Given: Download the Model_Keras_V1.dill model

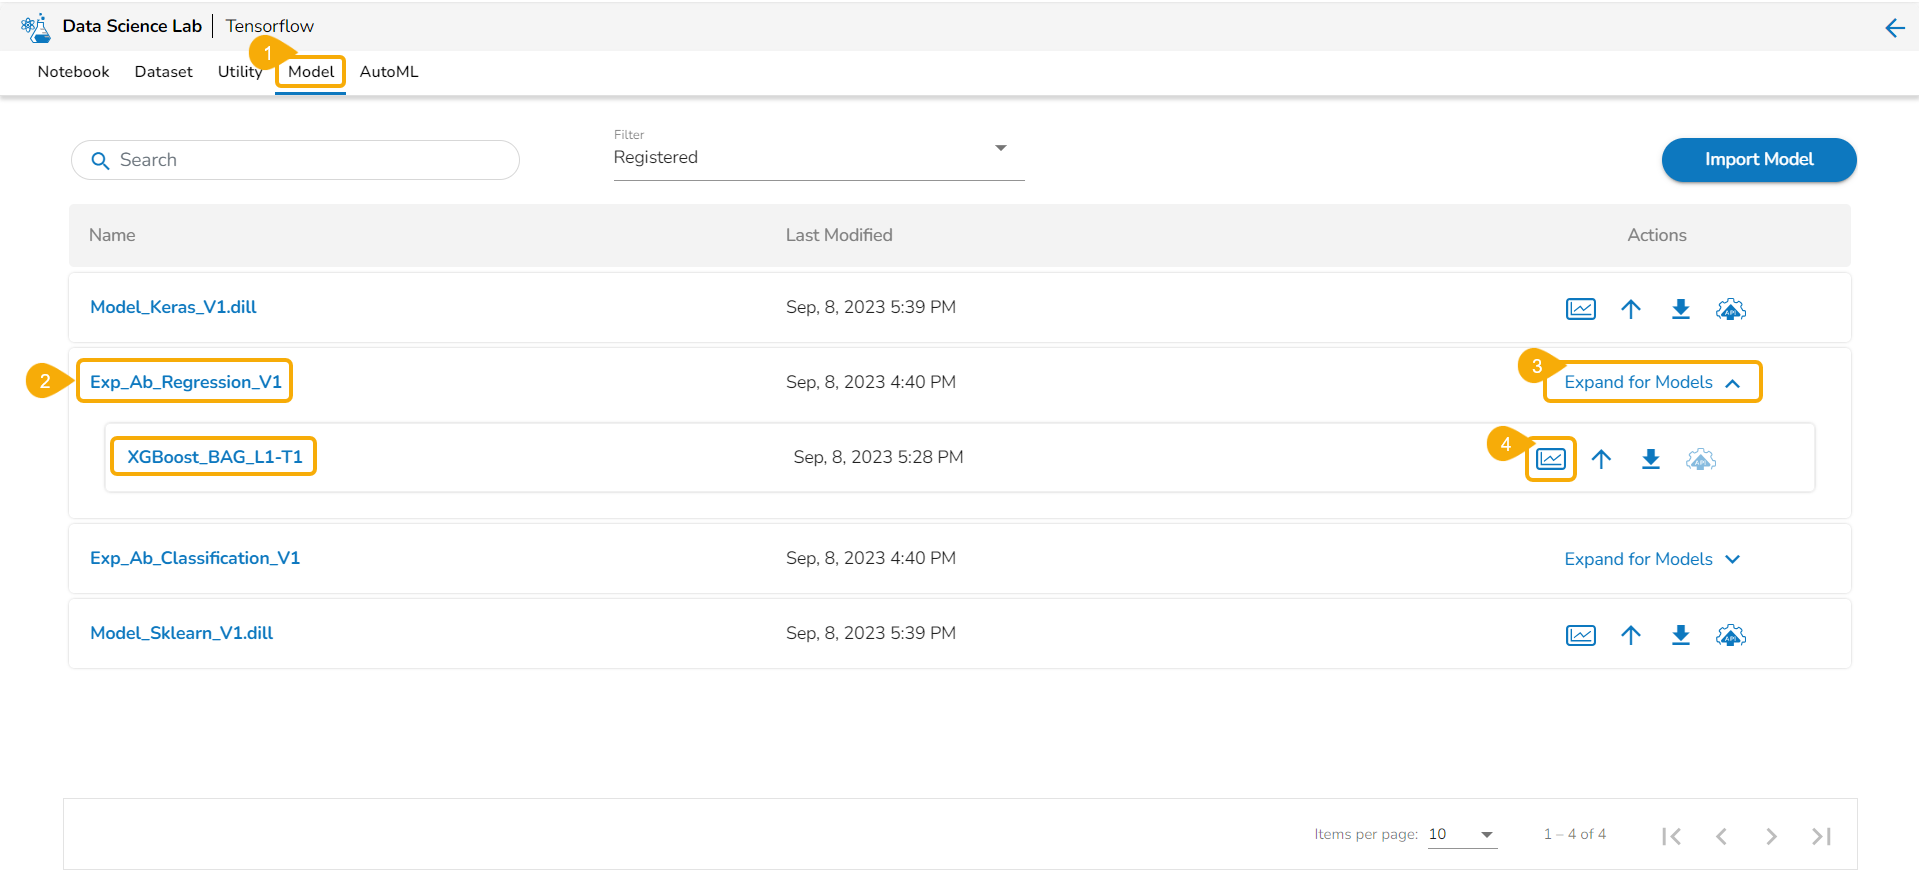Looking at the screenshot, I should coord(1680,309).
